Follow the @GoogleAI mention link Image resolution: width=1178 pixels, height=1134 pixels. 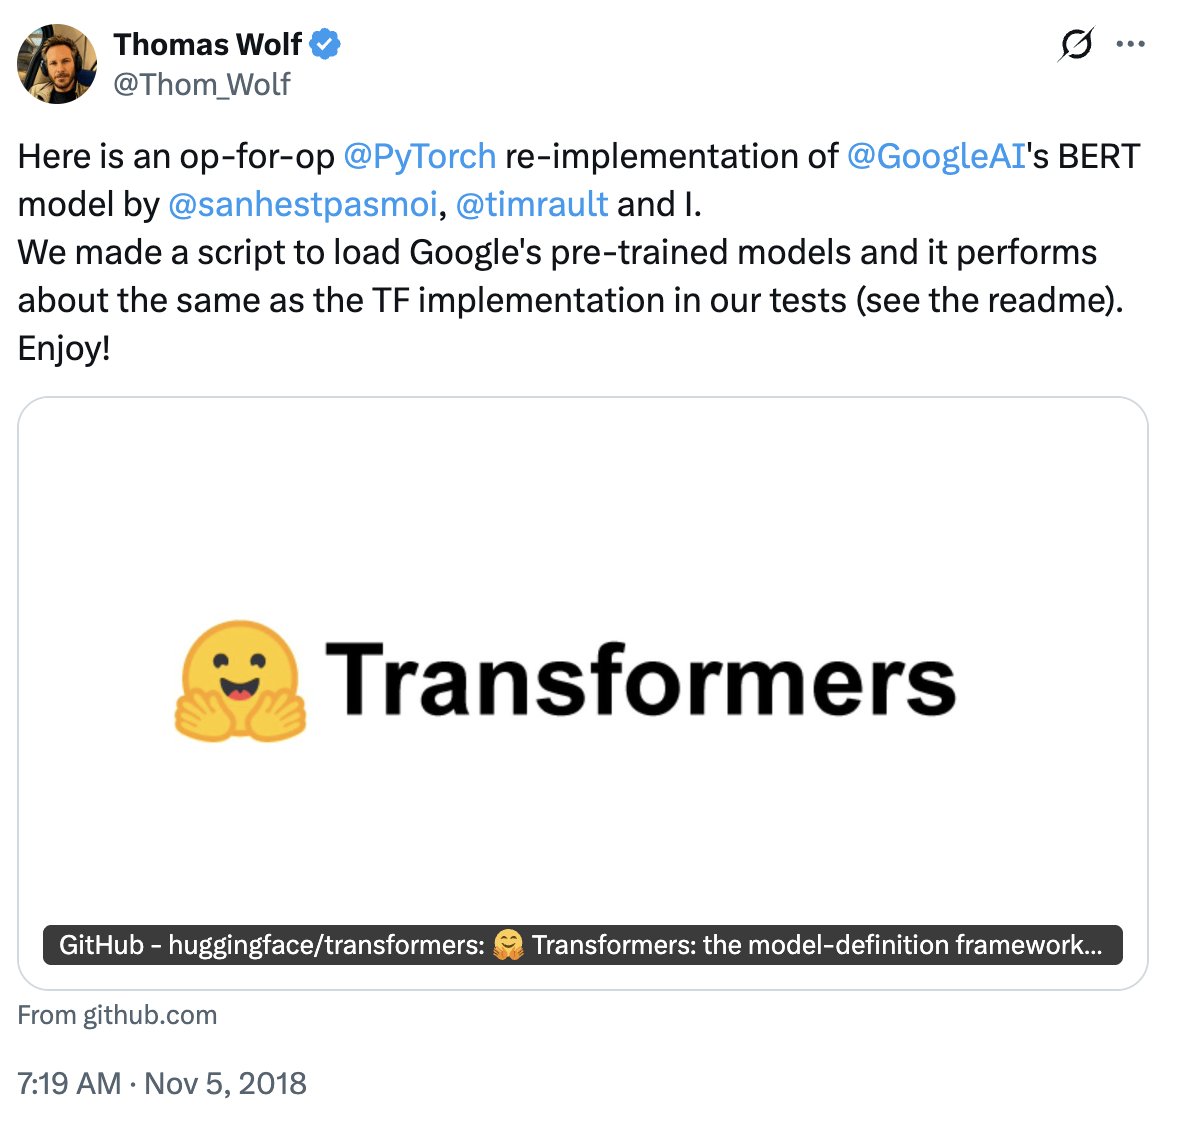click(936, 156)
